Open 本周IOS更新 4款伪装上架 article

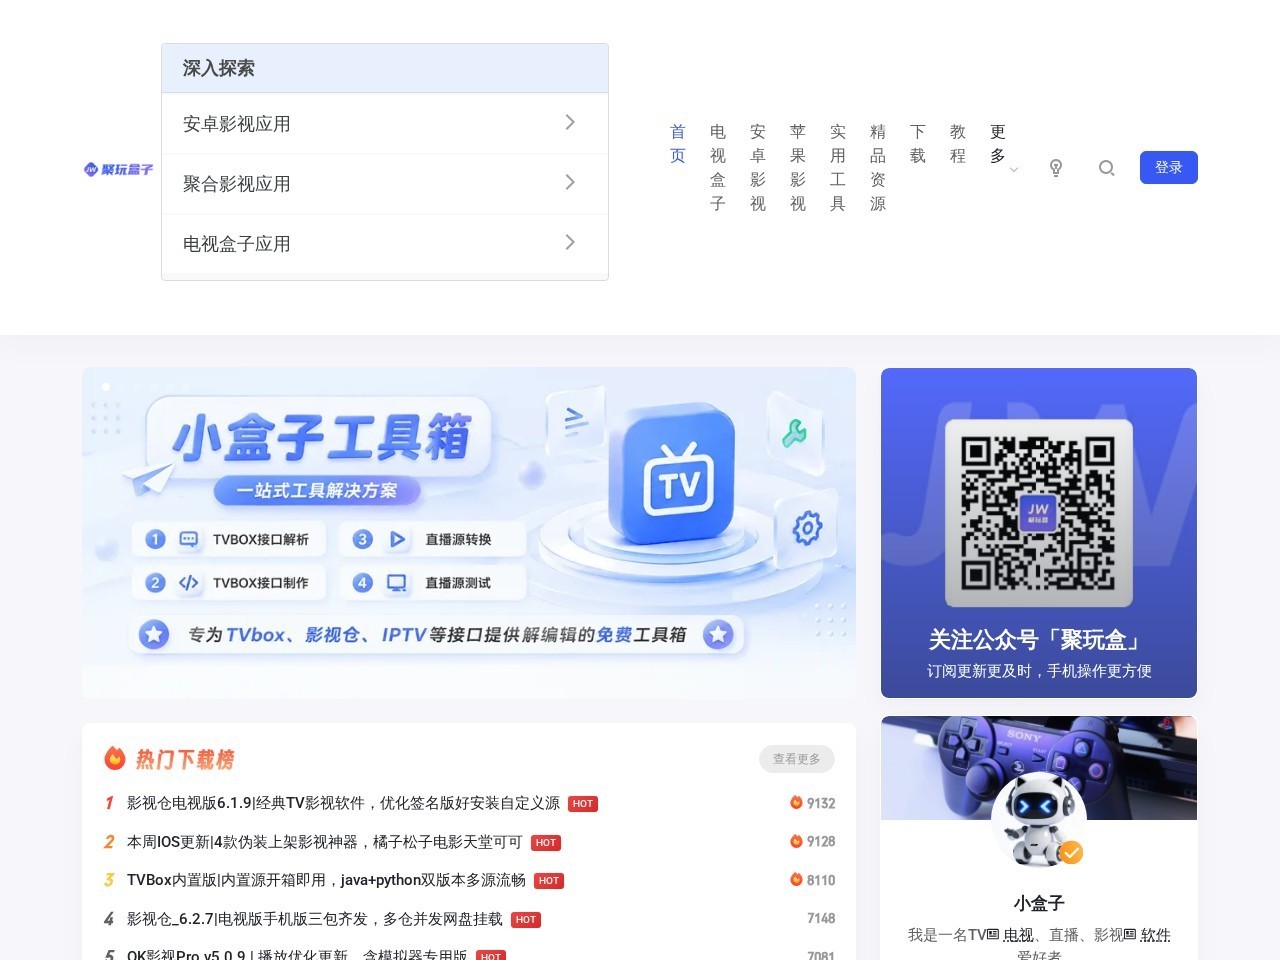[x=325, y=842]
